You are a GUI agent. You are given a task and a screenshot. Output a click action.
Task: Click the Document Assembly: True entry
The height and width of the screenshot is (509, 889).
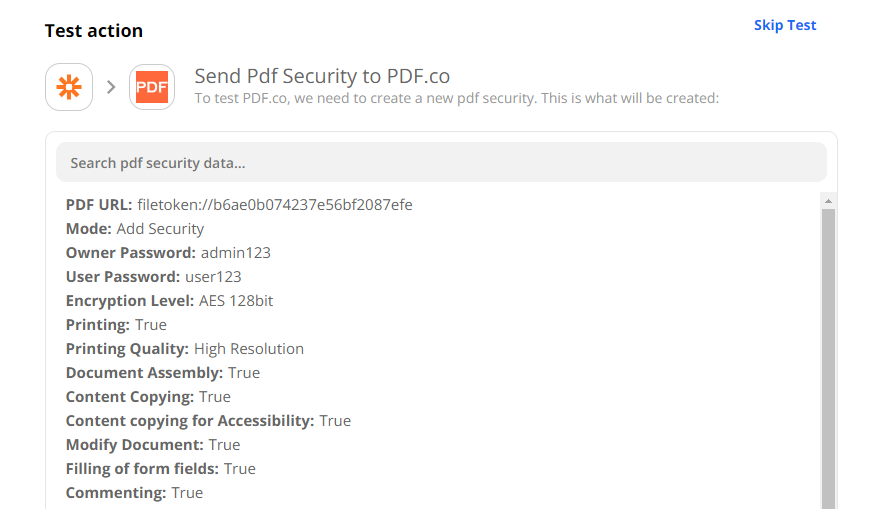[163, 373]
